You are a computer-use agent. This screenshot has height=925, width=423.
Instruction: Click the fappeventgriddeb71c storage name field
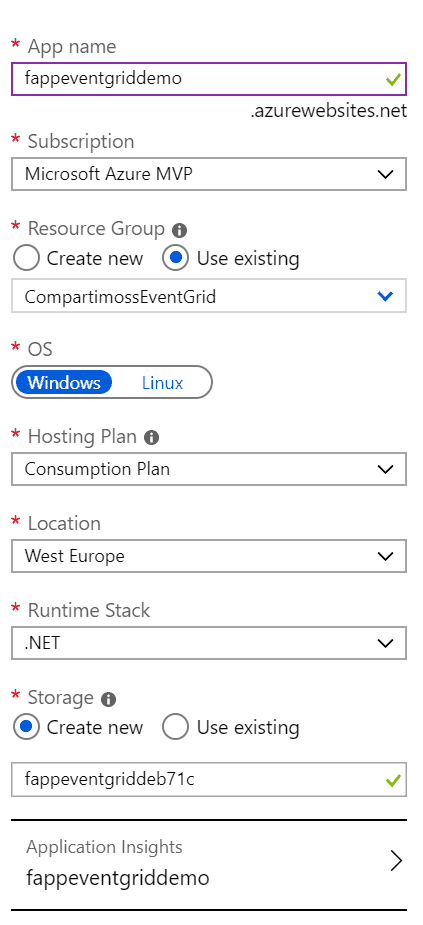(209, 780)
